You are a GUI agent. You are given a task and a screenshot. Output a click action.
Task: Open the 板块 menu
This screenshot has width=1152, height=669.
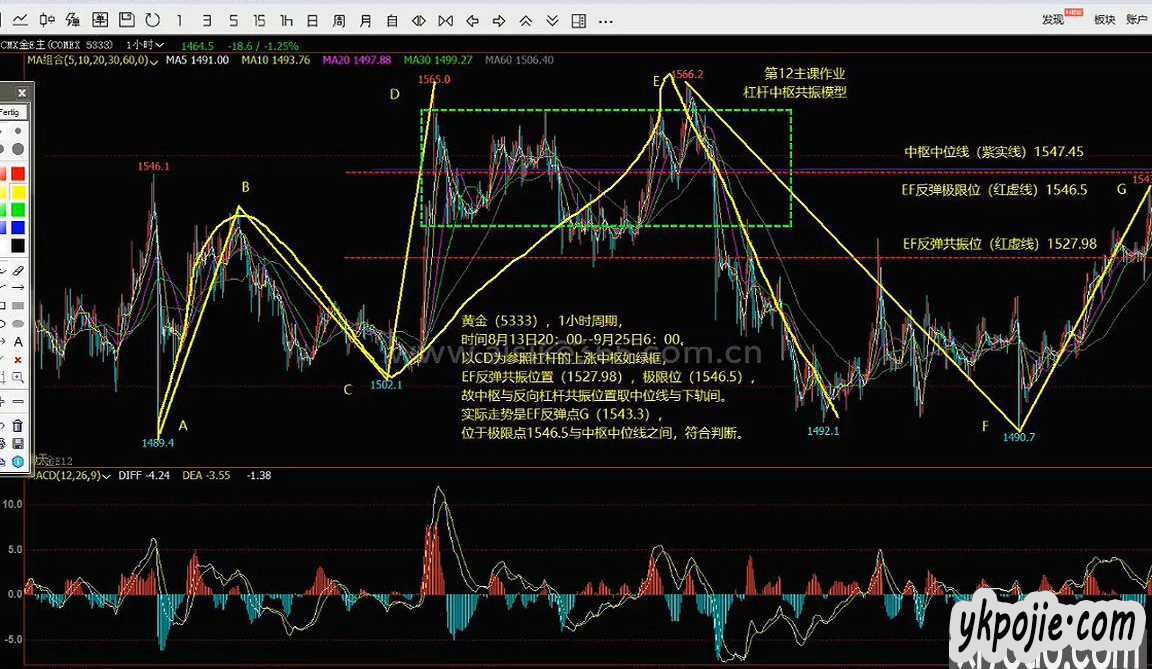click(1105, 20)
